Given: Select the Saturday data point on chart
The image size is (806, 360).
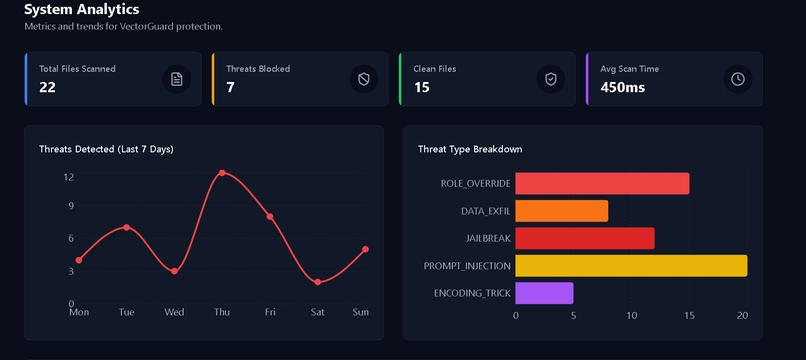Looking at the screenshot, I should [318, 282].
